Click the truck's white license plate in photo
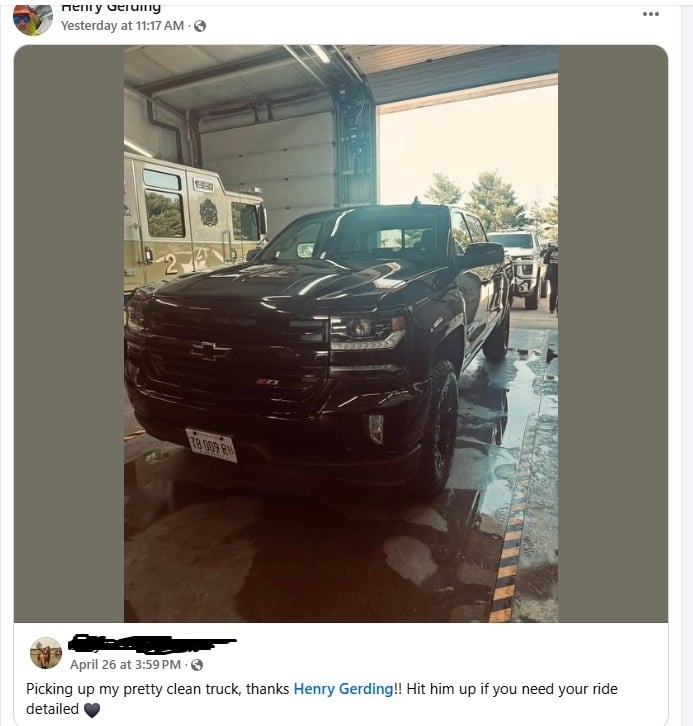Image resolution: width=693 pixels, height=726 pixels. [211, 445]
